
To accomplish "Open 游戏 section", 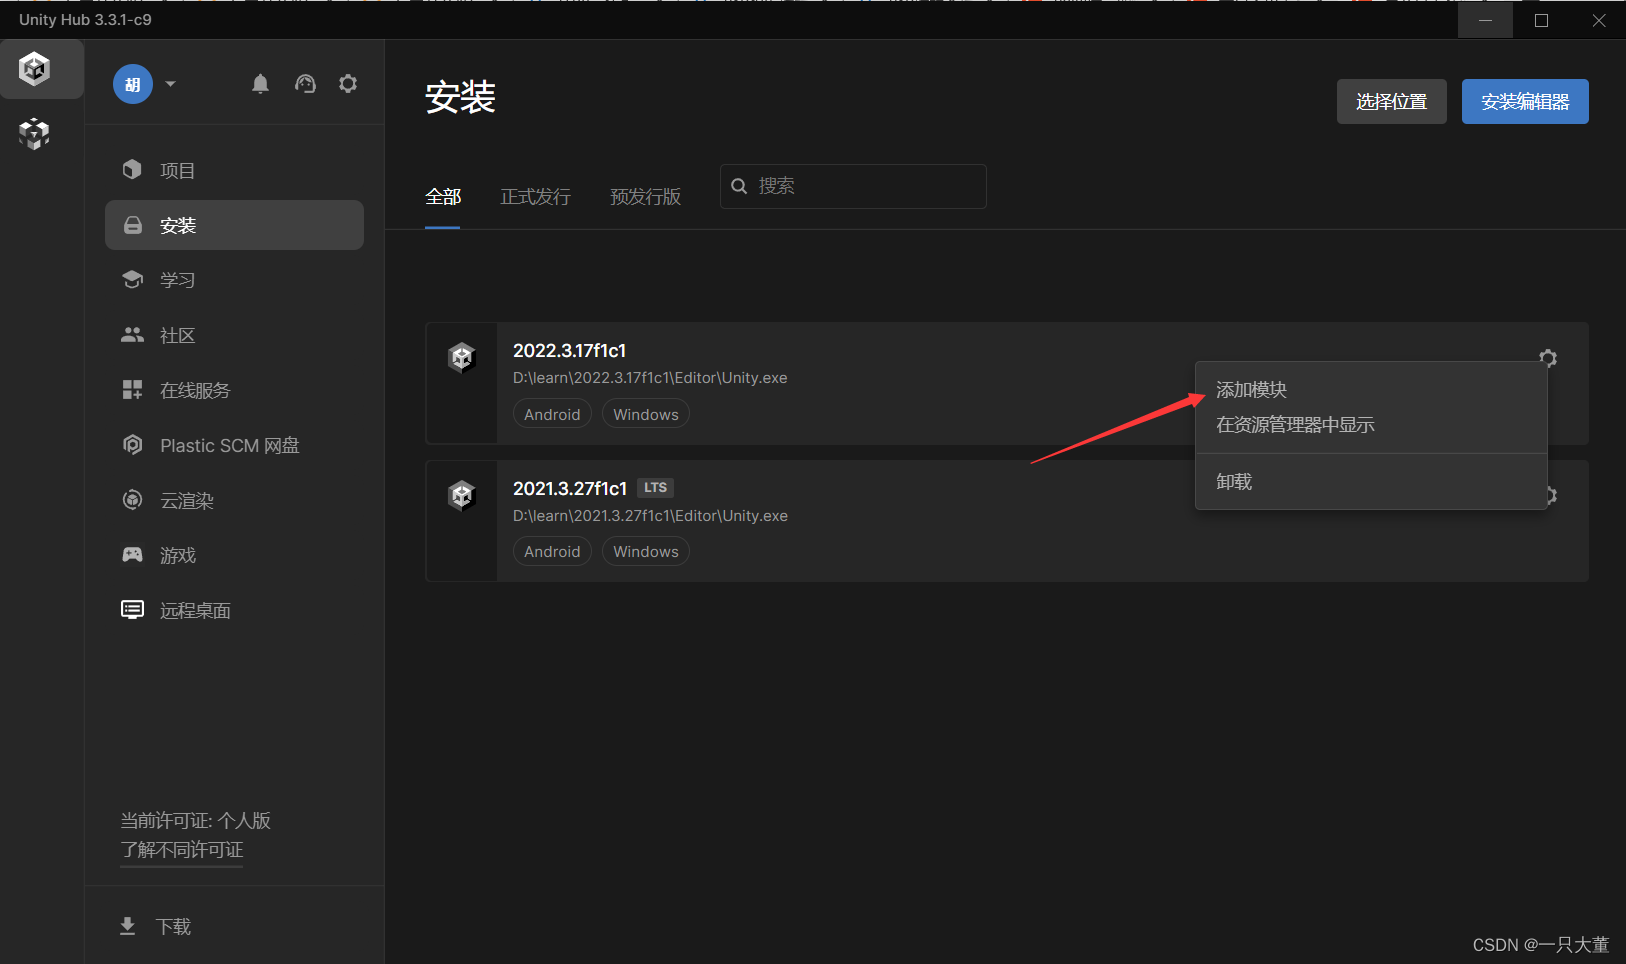I will tap(234, 555).
